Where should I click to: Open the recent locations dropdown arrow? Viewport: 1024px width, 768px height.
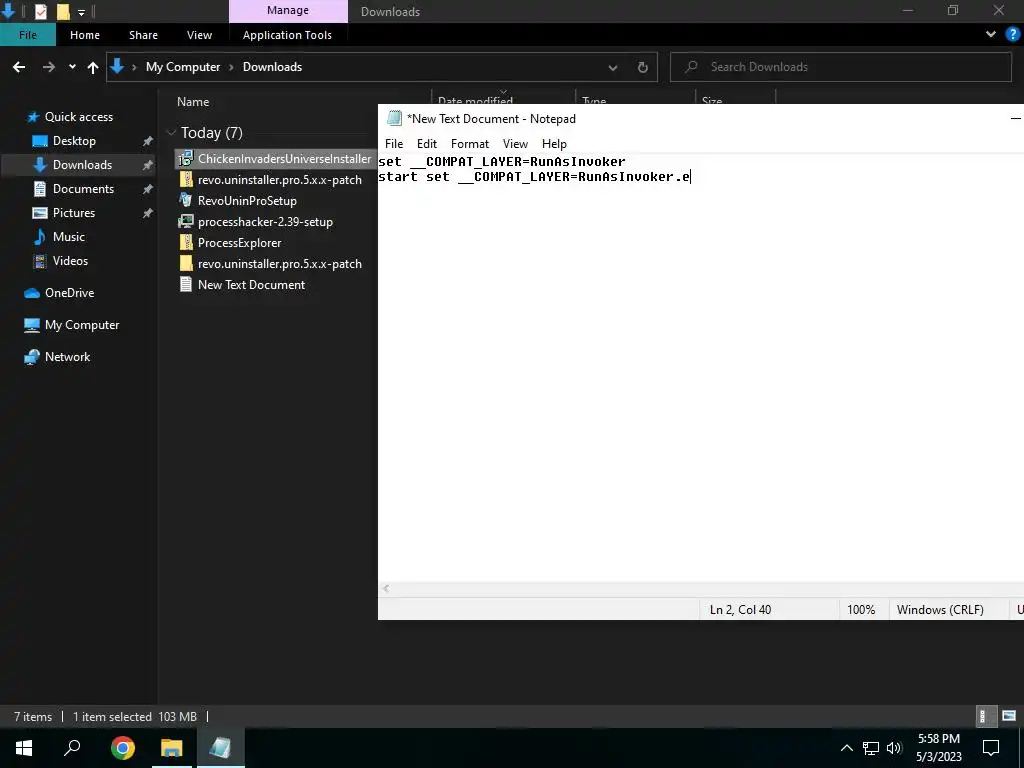(x=72, y=67)
